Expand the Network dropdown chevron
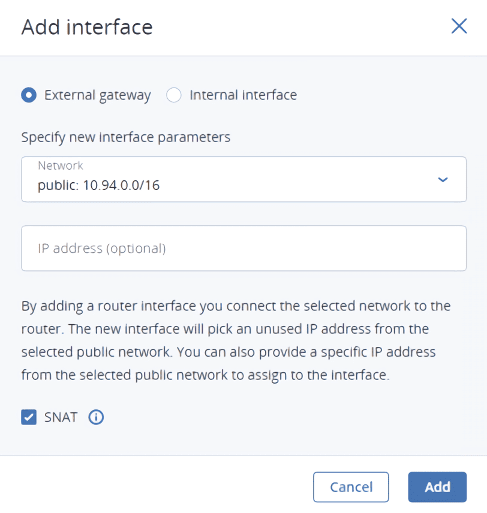Viewport: 487px width, 513px height. [x=443, y=180]
